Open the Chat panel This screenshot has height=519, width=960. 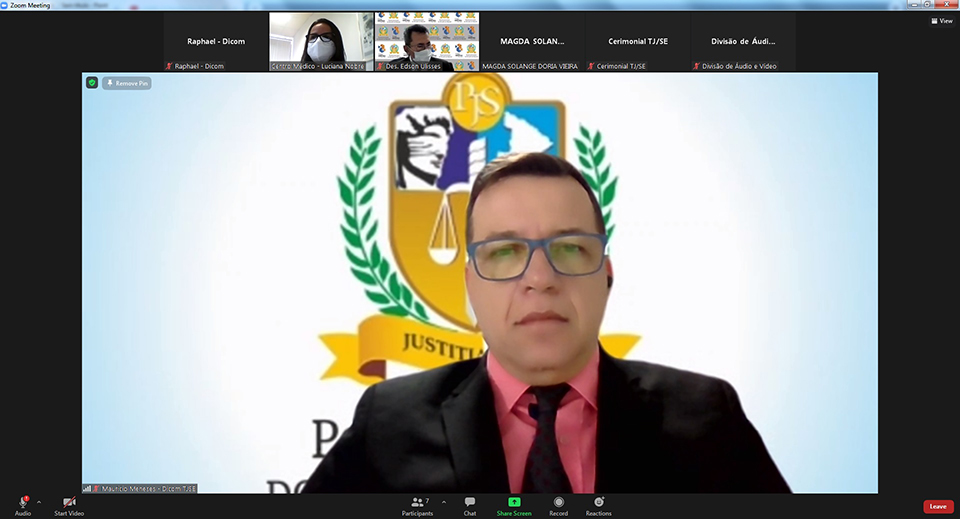tap(470, 502)
